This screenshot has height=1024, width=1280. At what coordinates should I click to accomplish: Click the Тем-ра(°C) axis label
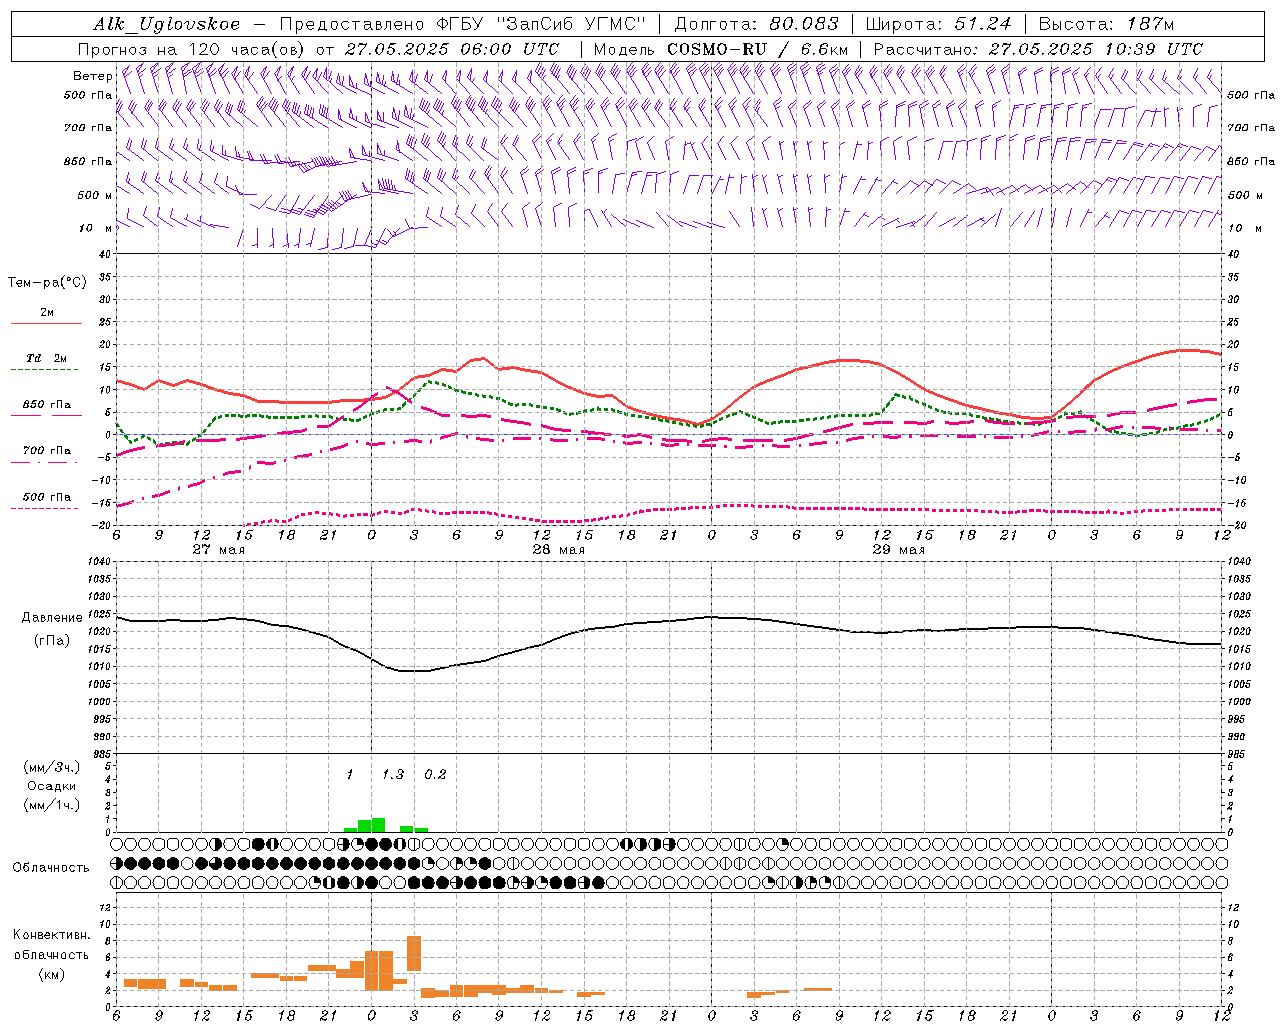[47, 283]
